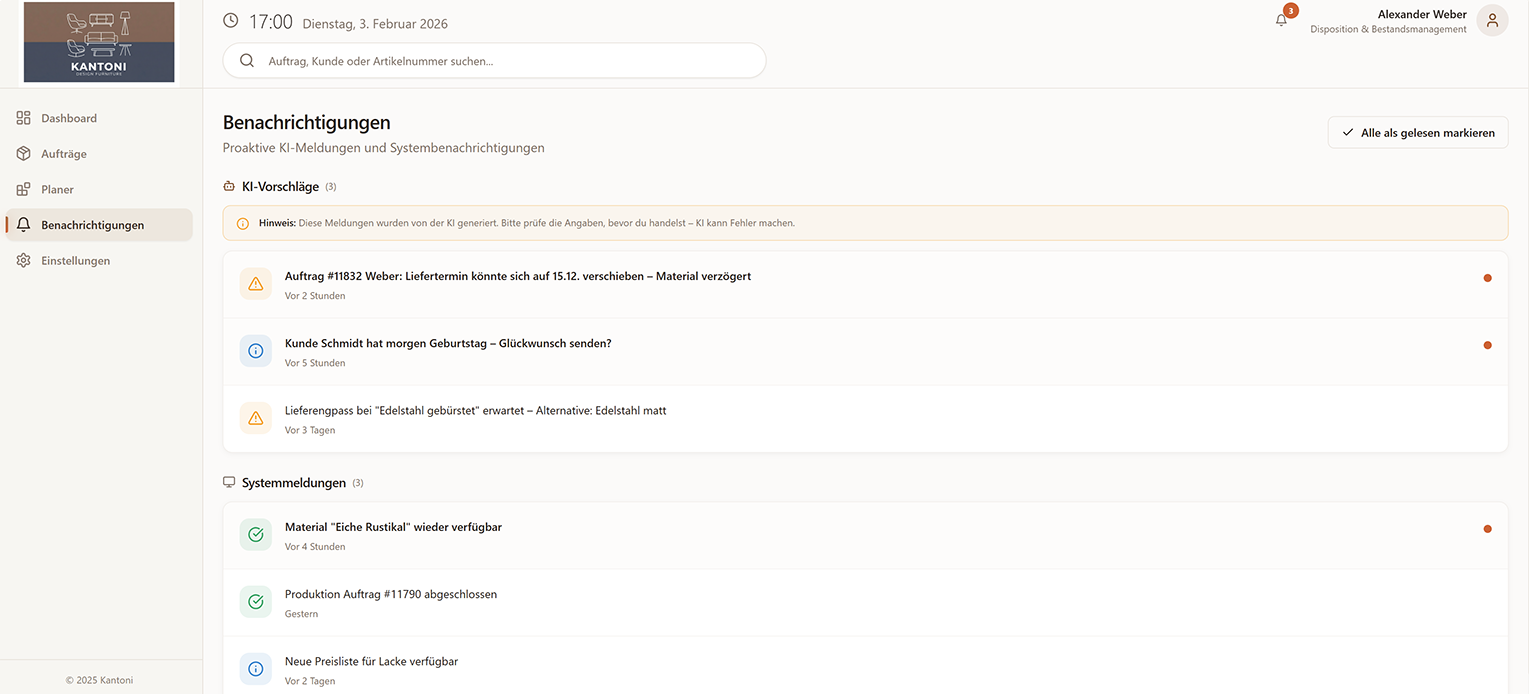
Task: Open Einstellungen from the sidebar
Action: 75,261
